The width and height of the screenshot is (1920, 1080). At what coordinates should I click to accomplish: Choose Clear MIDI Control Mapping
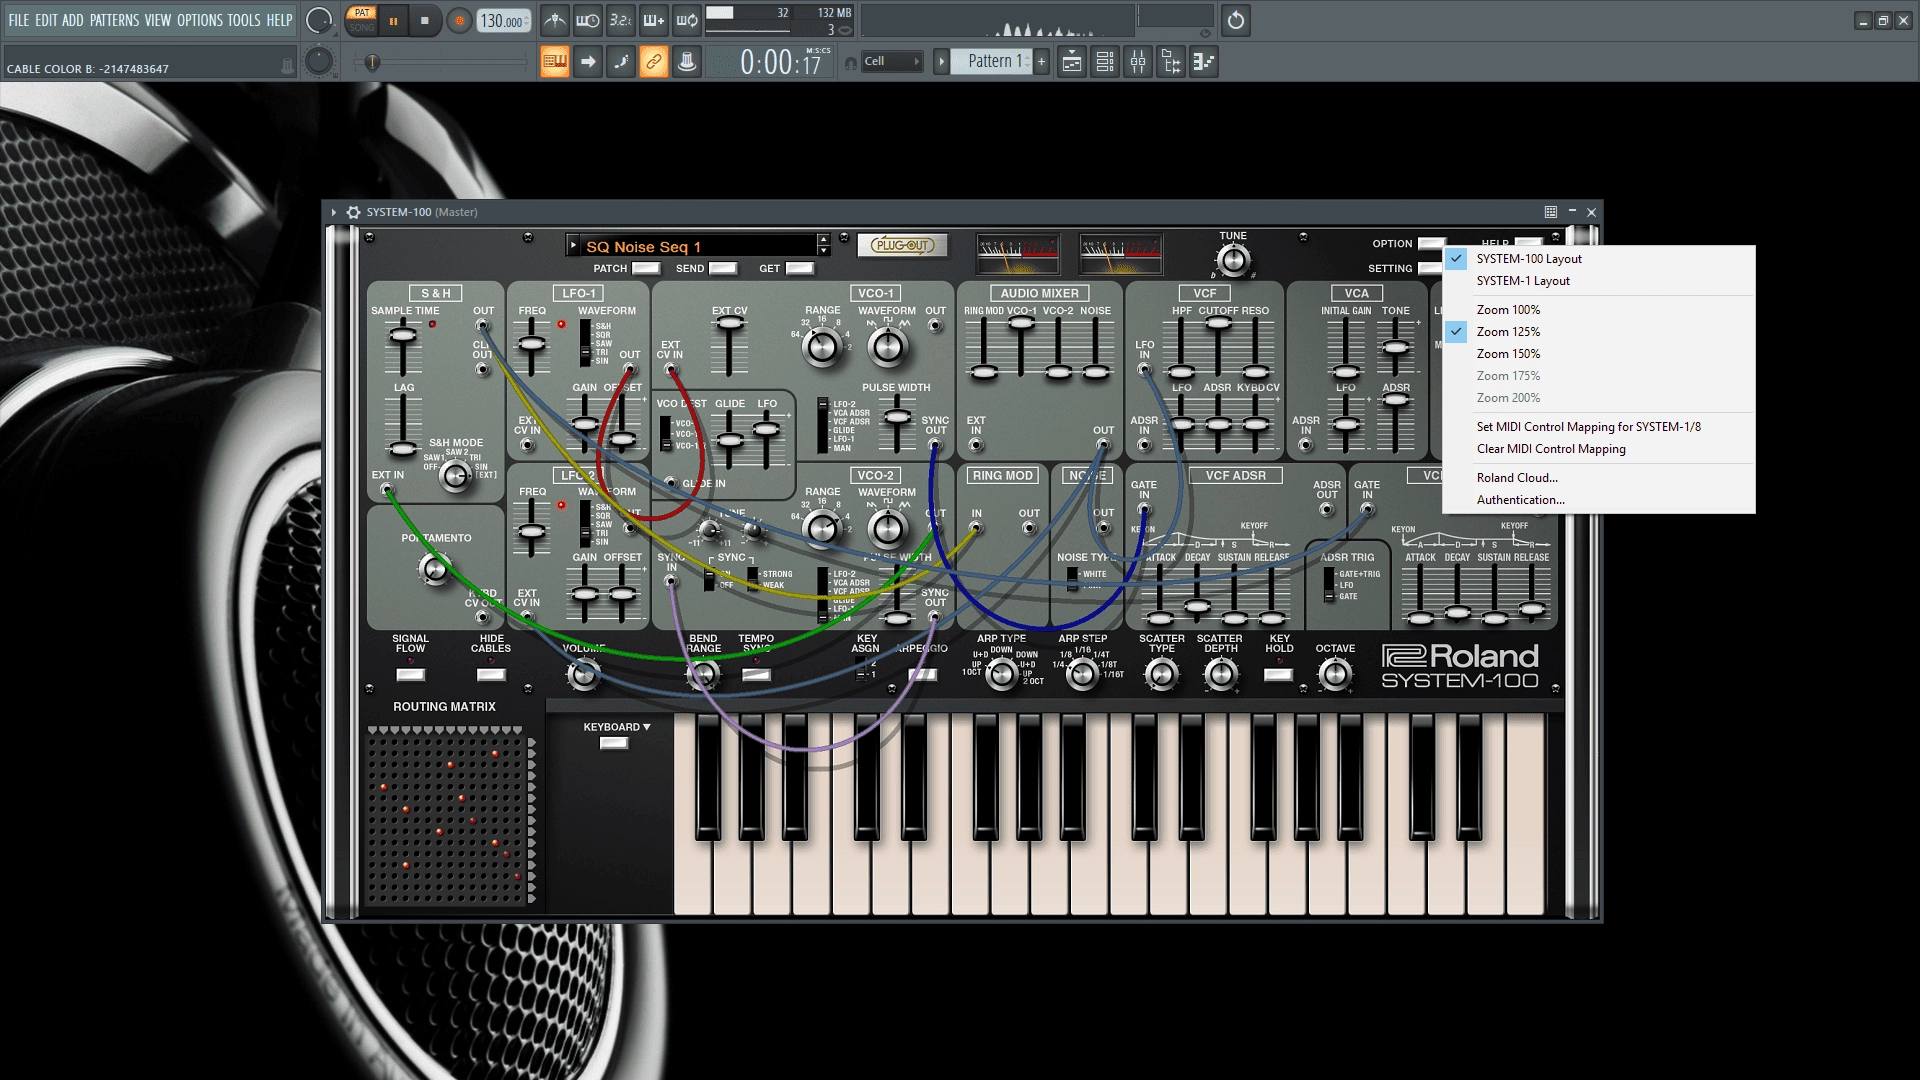pyautogui.click(x=1599, y=448)
